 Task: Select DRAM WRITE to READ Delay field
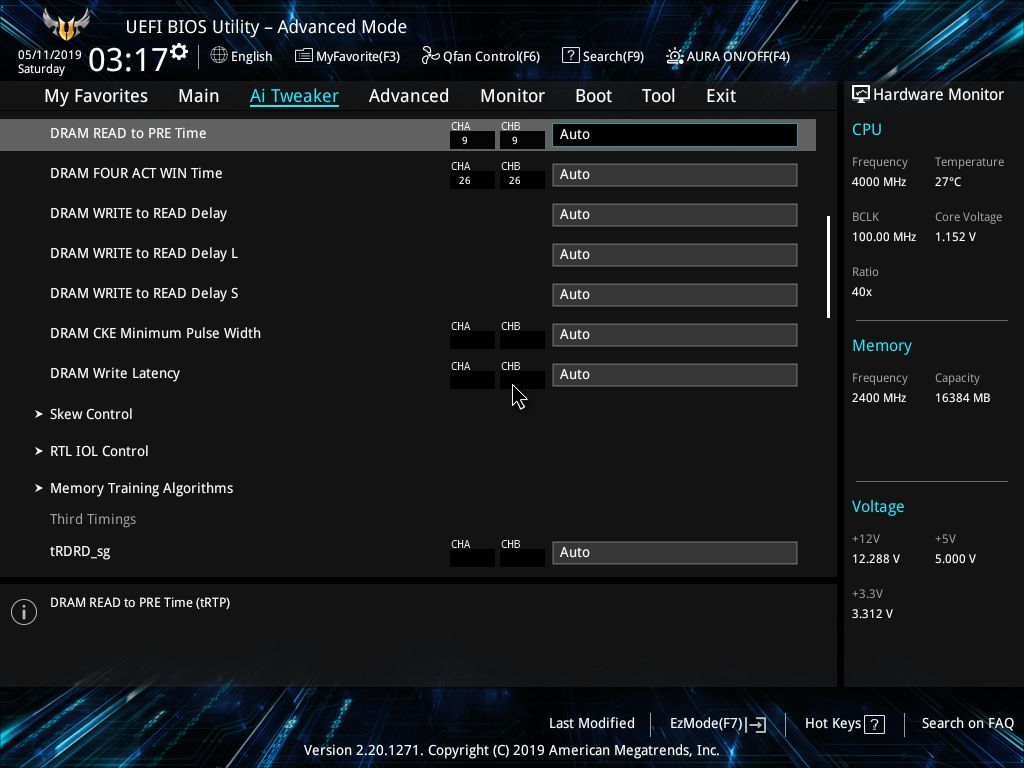pyautogui.click(x=675, y=215)
